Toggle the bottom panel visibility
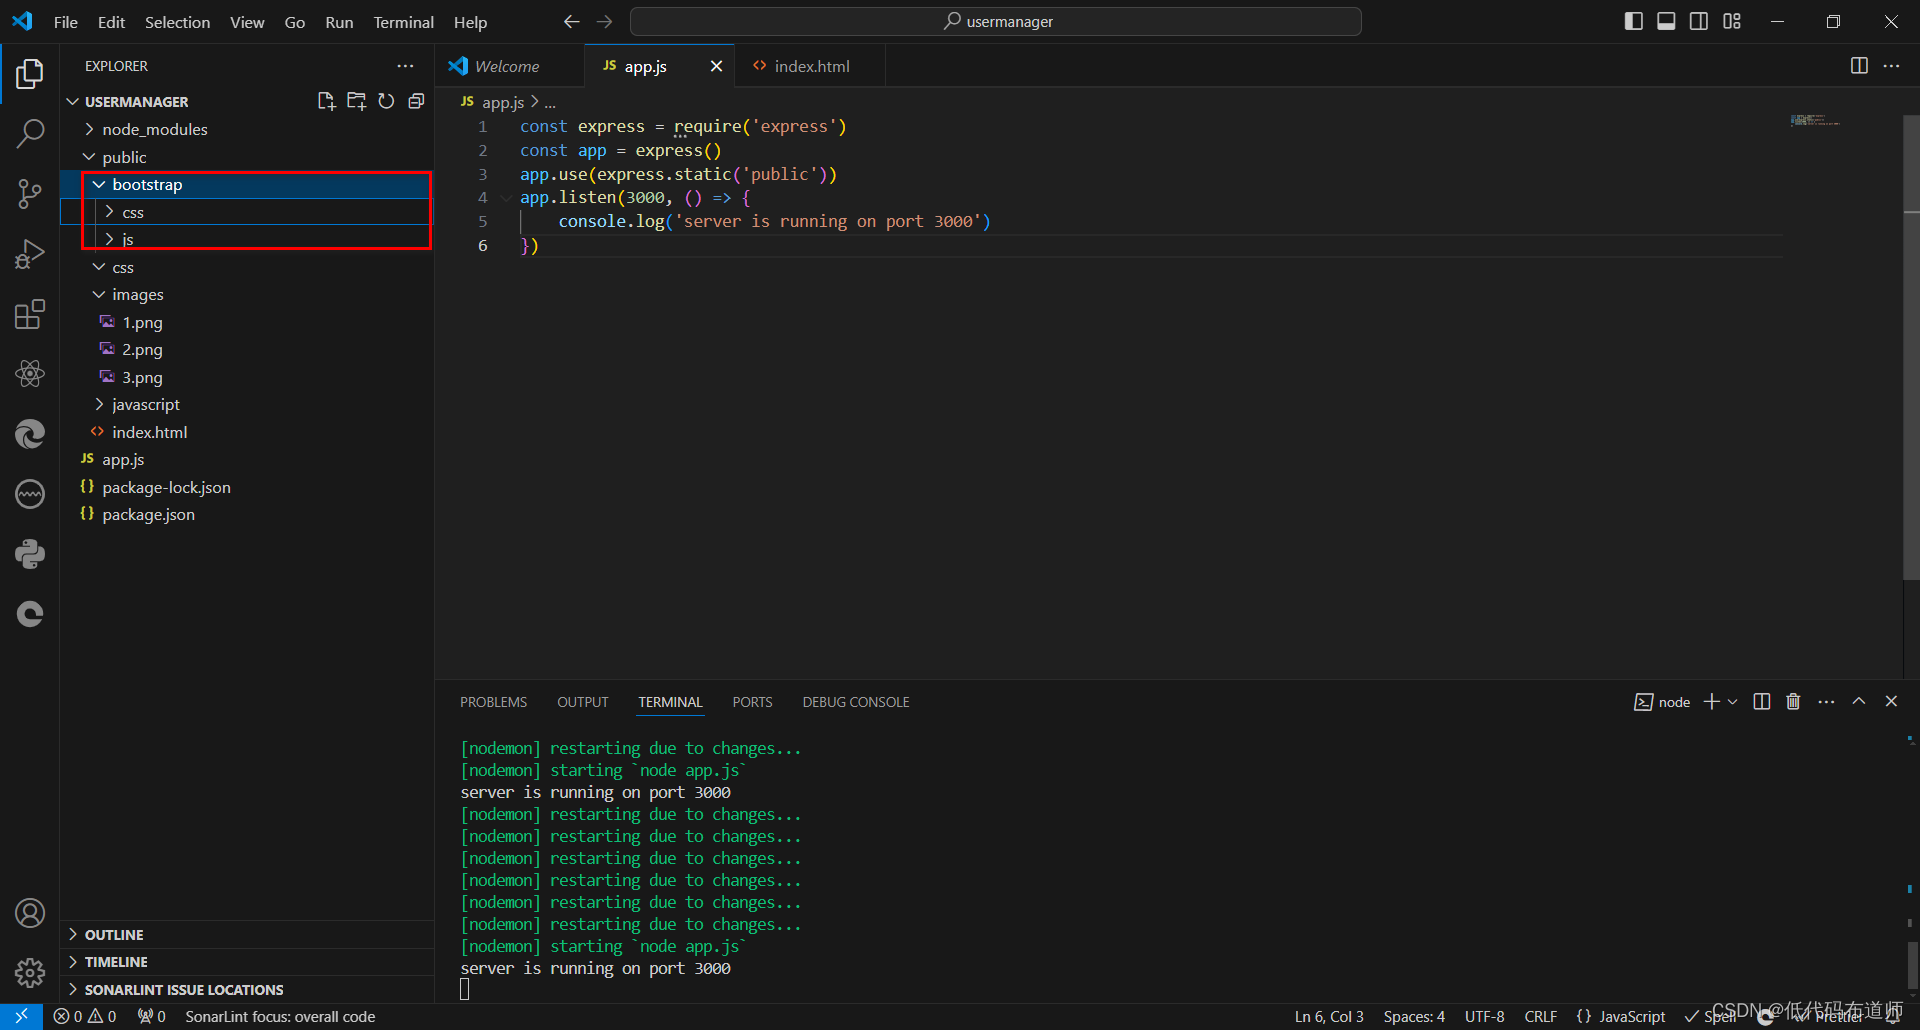This screenshot has width=1920, height=1030. pos(1666,21)
